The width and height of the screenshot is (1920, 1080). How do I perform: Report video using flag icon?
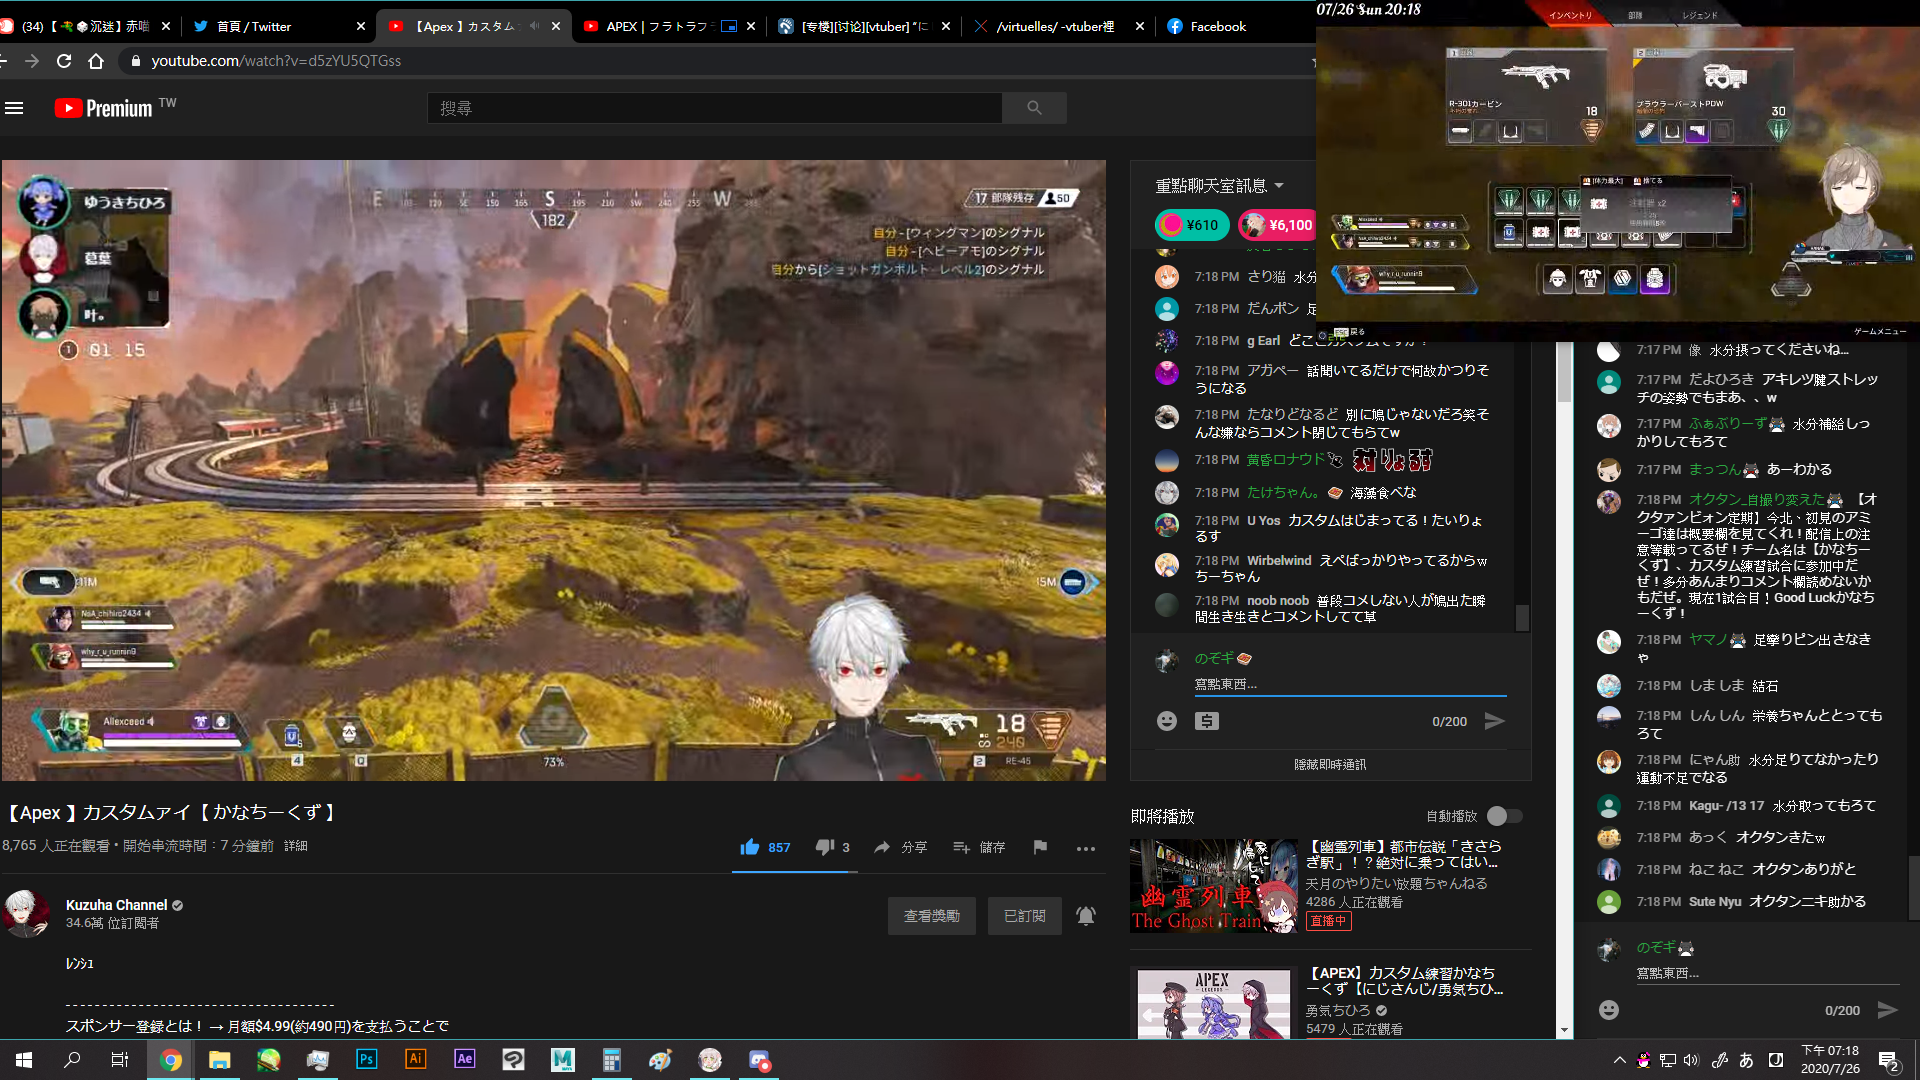coord(1040,847)
